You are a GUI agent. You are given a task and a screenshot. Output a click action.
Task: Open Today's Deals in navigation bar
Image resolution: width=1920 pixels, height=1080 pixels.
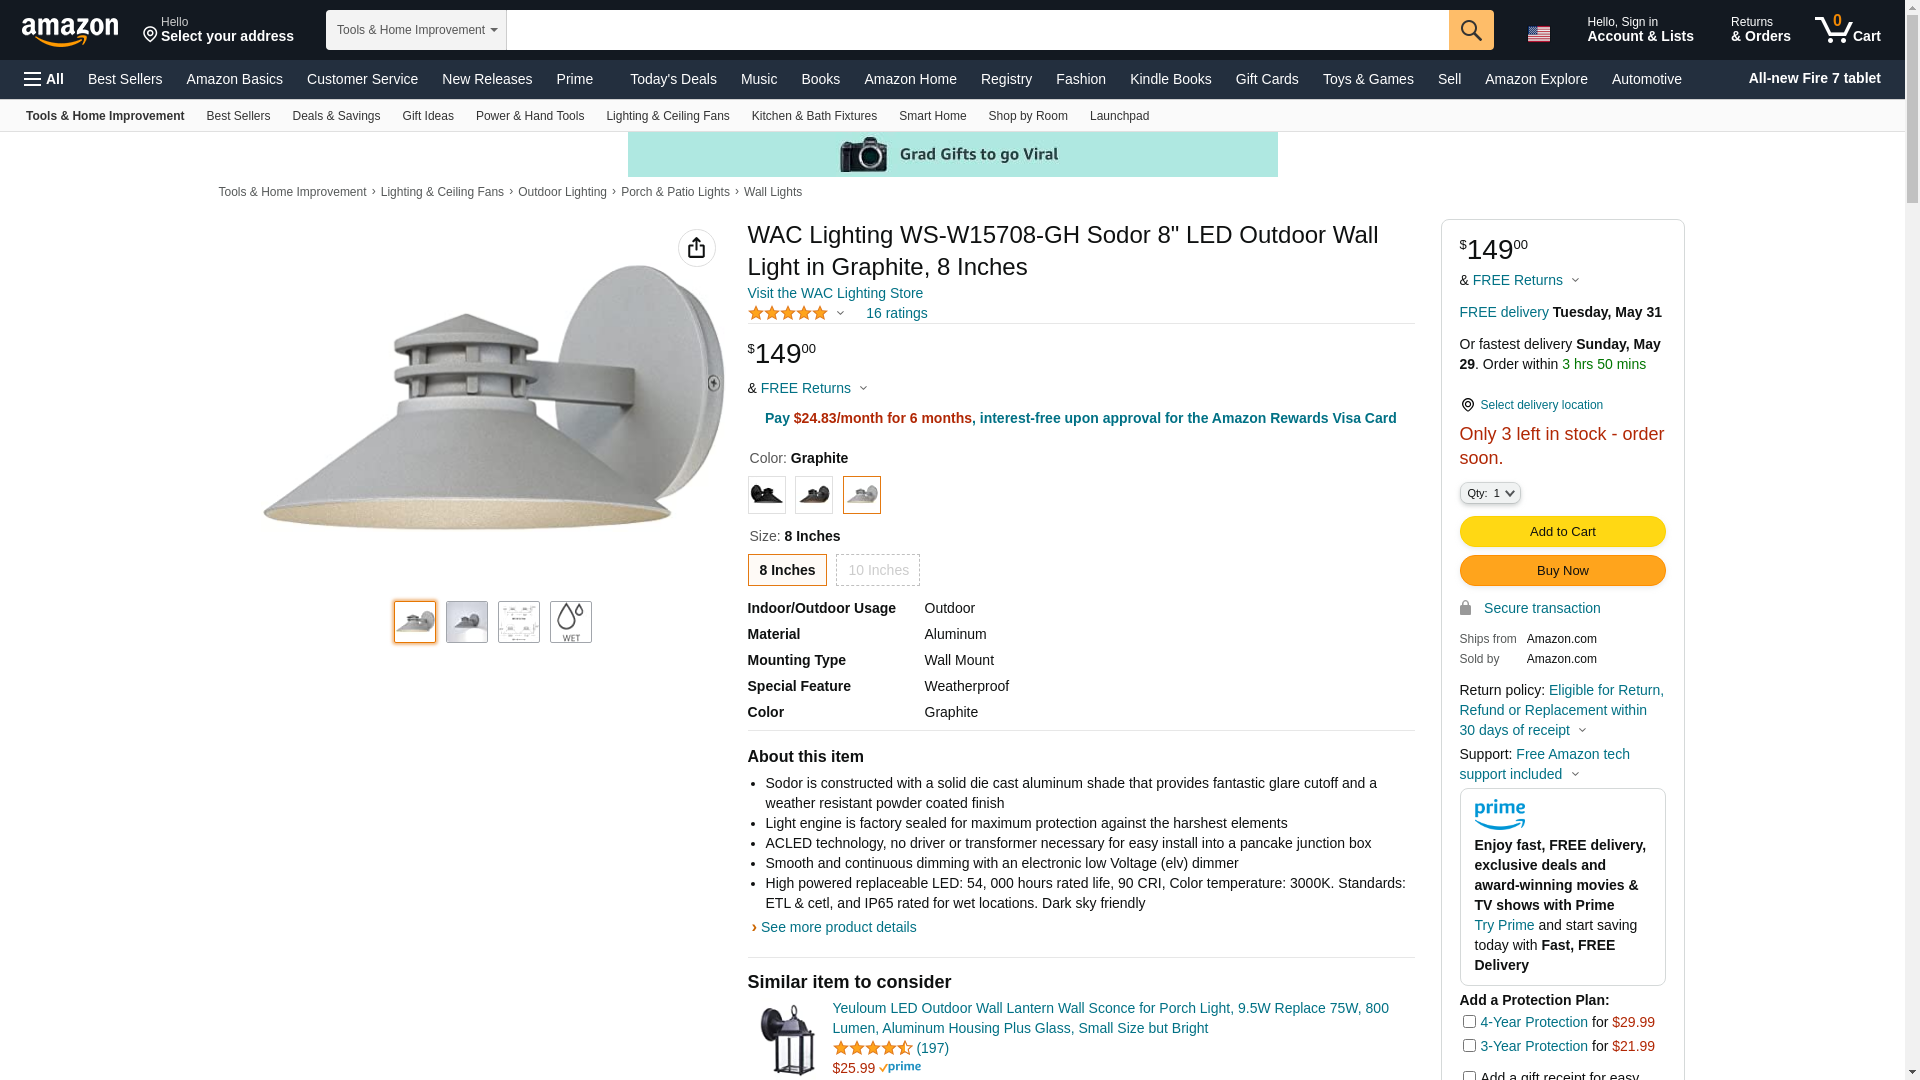tap(673, 79)
